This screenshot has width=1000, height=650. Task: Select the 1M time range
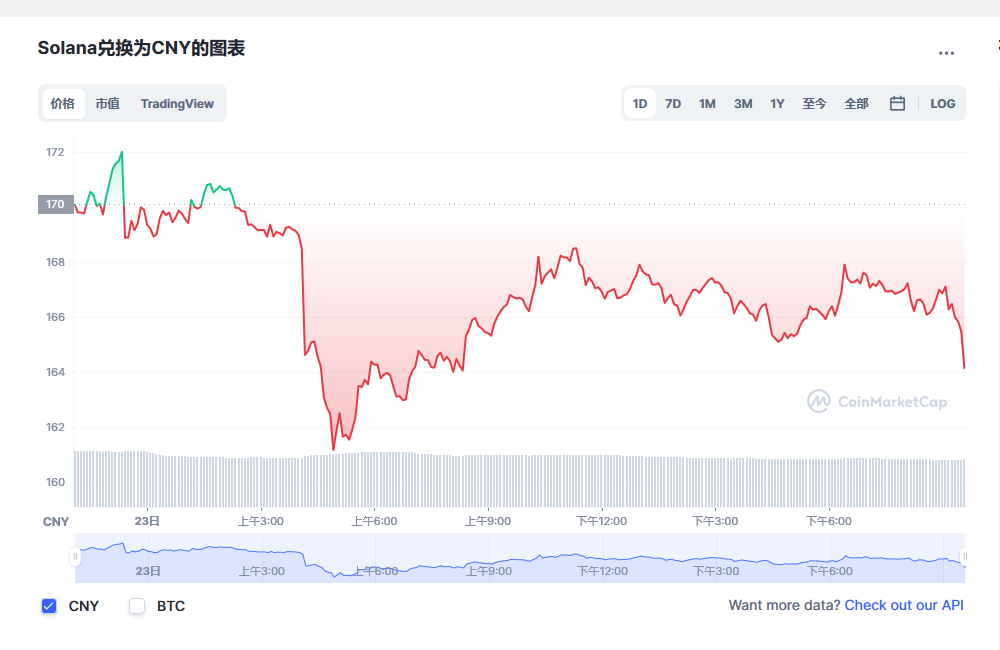[x=707, y=103]
